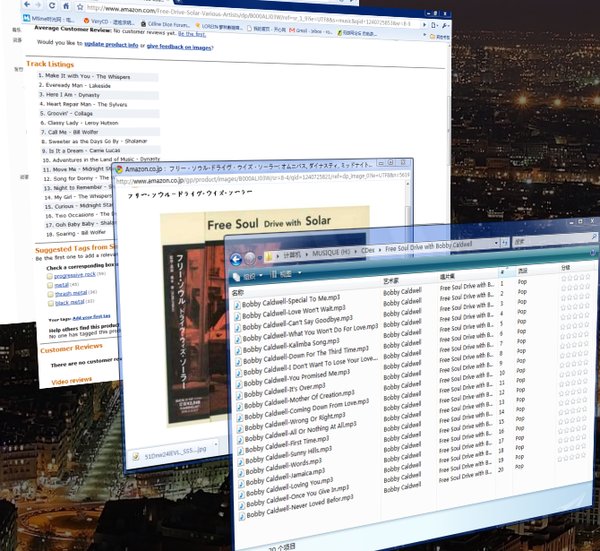Click the folder icon in the Explorer address bar
The image size is (600, 551).
[x=269, y=256]
